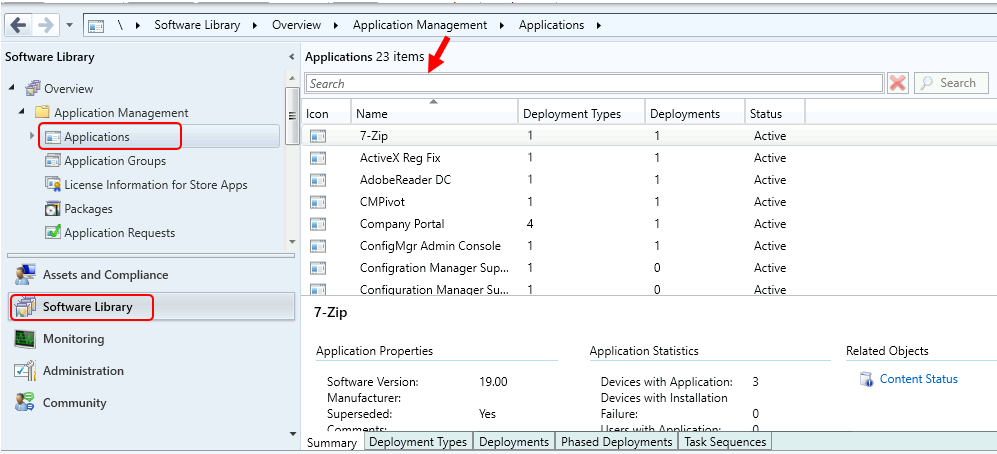The width and height of the screenshot is (997, 454).
Task: Click the Application Groups icon
Action: [53, 161]
